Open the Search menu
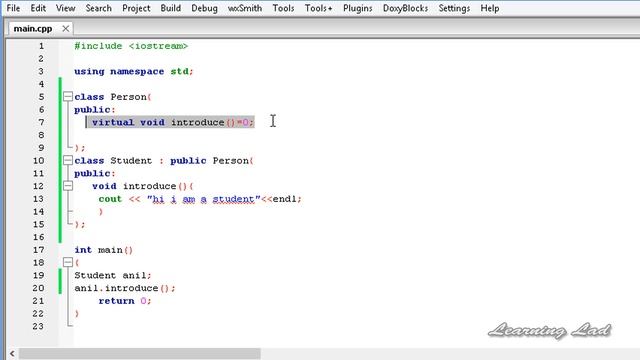This screenshot has height=360, width=640. click(98, 8)
